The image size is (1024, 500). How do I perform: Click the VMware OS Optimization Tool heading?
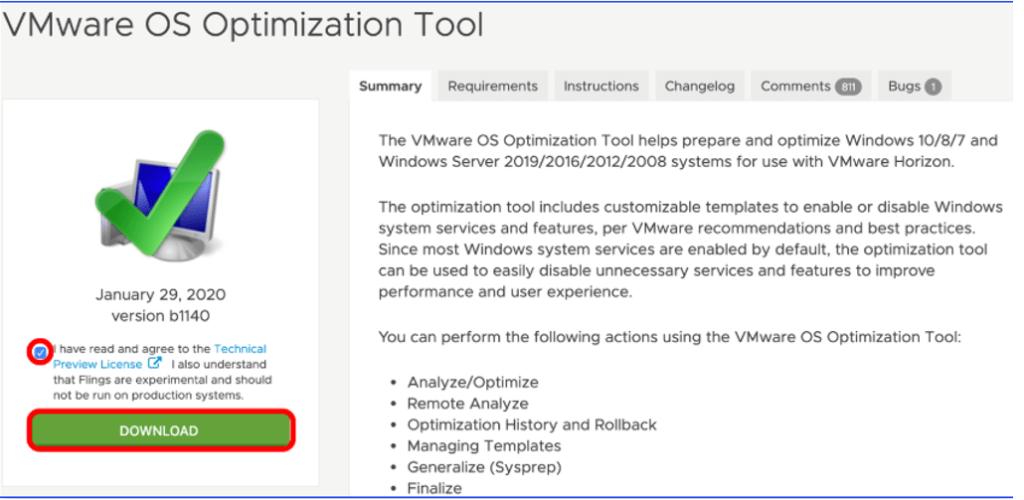(x=243, y=24)
